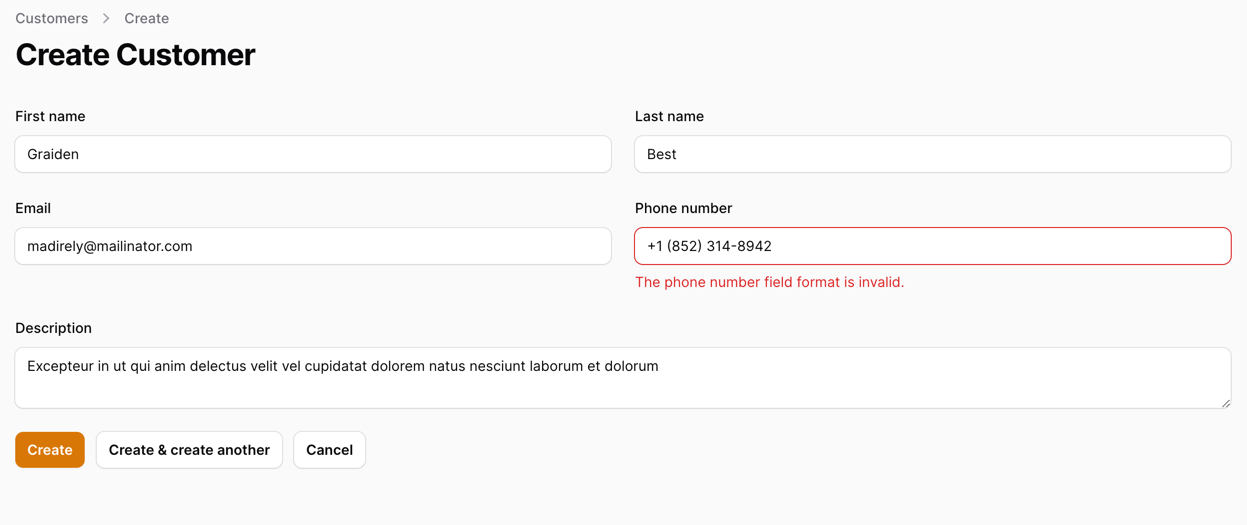Click the breadcrumb chevron separator icon
The height and width of the screenshot is (525, 1247).
[x=106, y=18]
